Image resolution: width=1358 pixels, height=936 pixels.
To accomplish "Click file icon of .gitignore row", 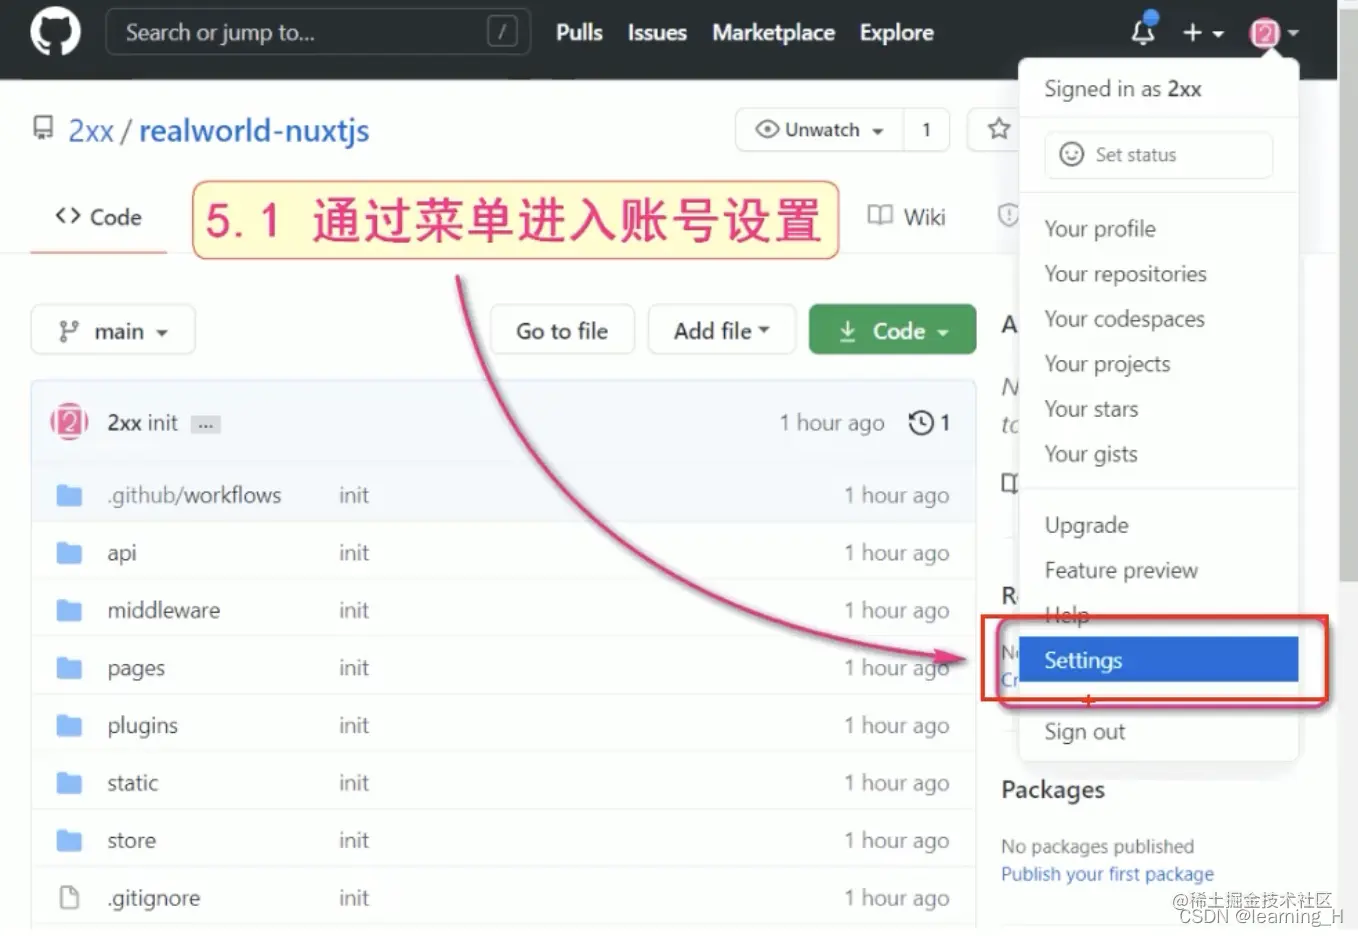I will pos(69,897).
